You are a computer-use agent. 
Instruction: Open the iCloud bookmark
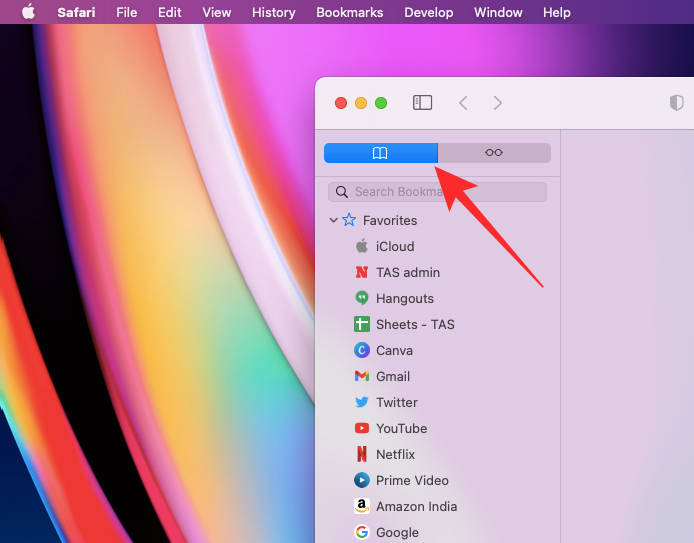(x=394, y=246)
